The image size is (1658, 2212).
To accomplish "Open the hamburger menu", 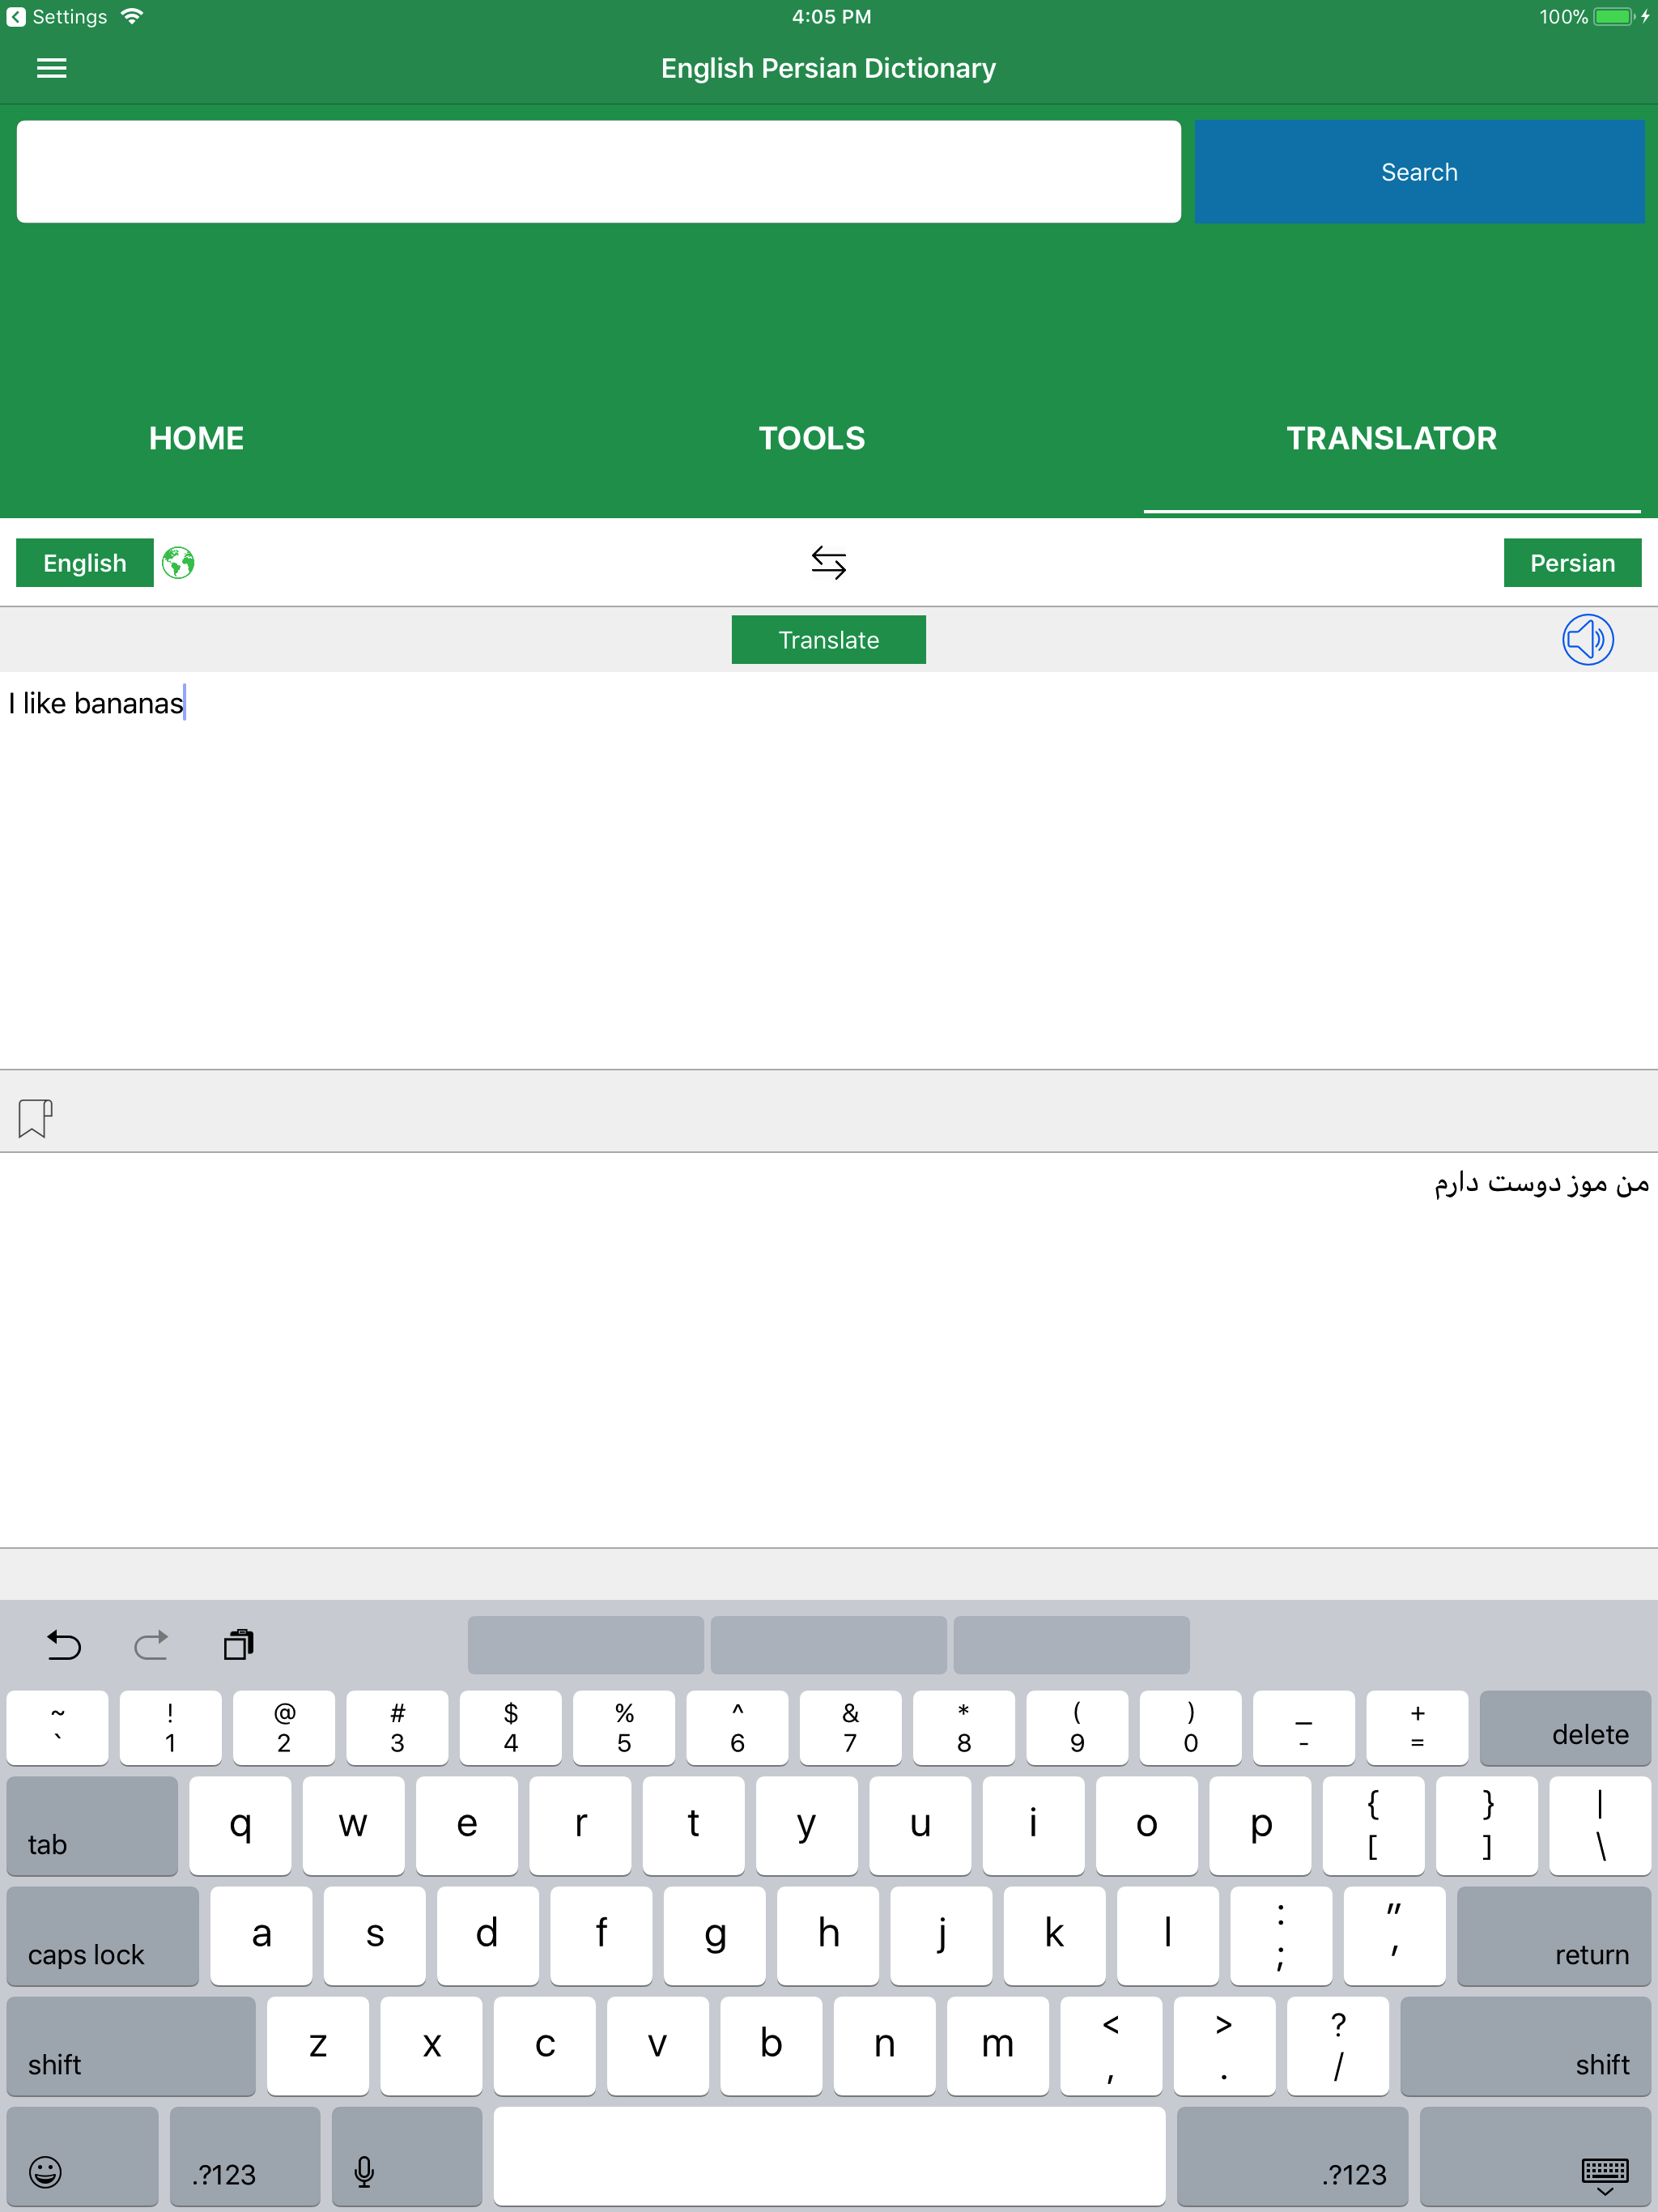I will (51, 68).
